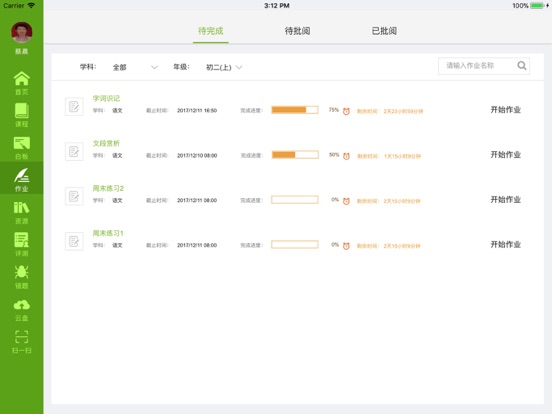Open the 周末练习1 assignment title link
The height and width of the screenshot is (414, 552).
tap(108, 233)
